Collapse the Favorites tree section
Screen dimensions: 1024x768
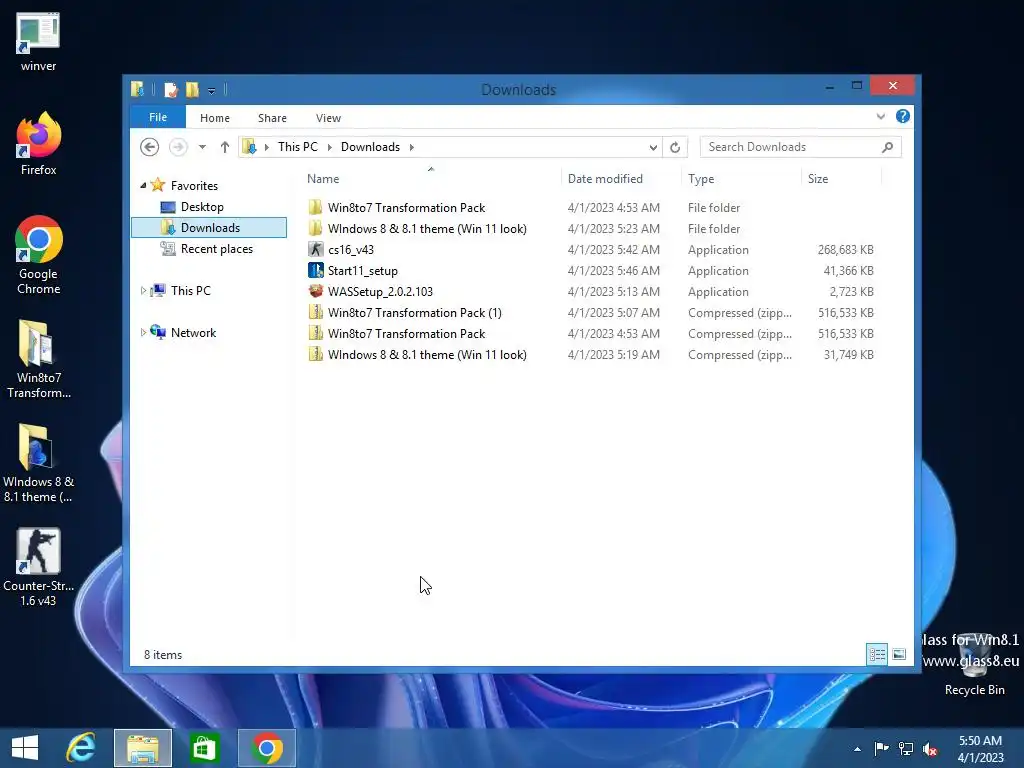pos(143,185)
